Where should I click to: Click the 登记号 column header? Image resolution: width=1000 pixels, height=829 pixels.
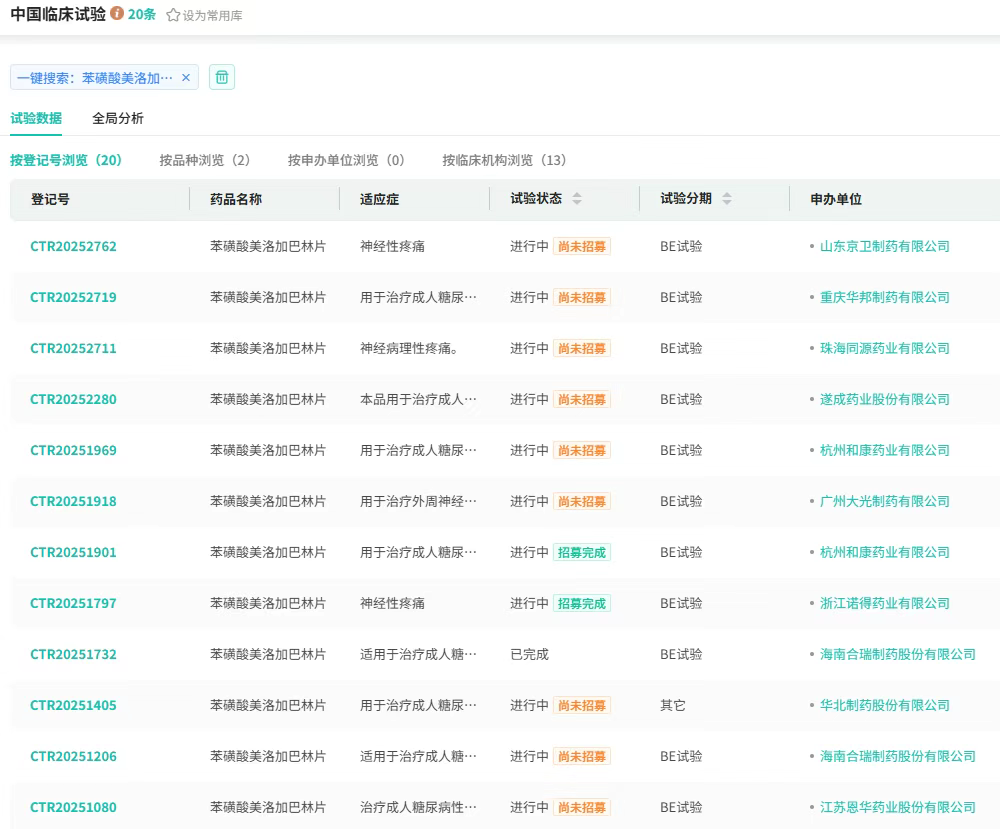(x=50, y=199)
